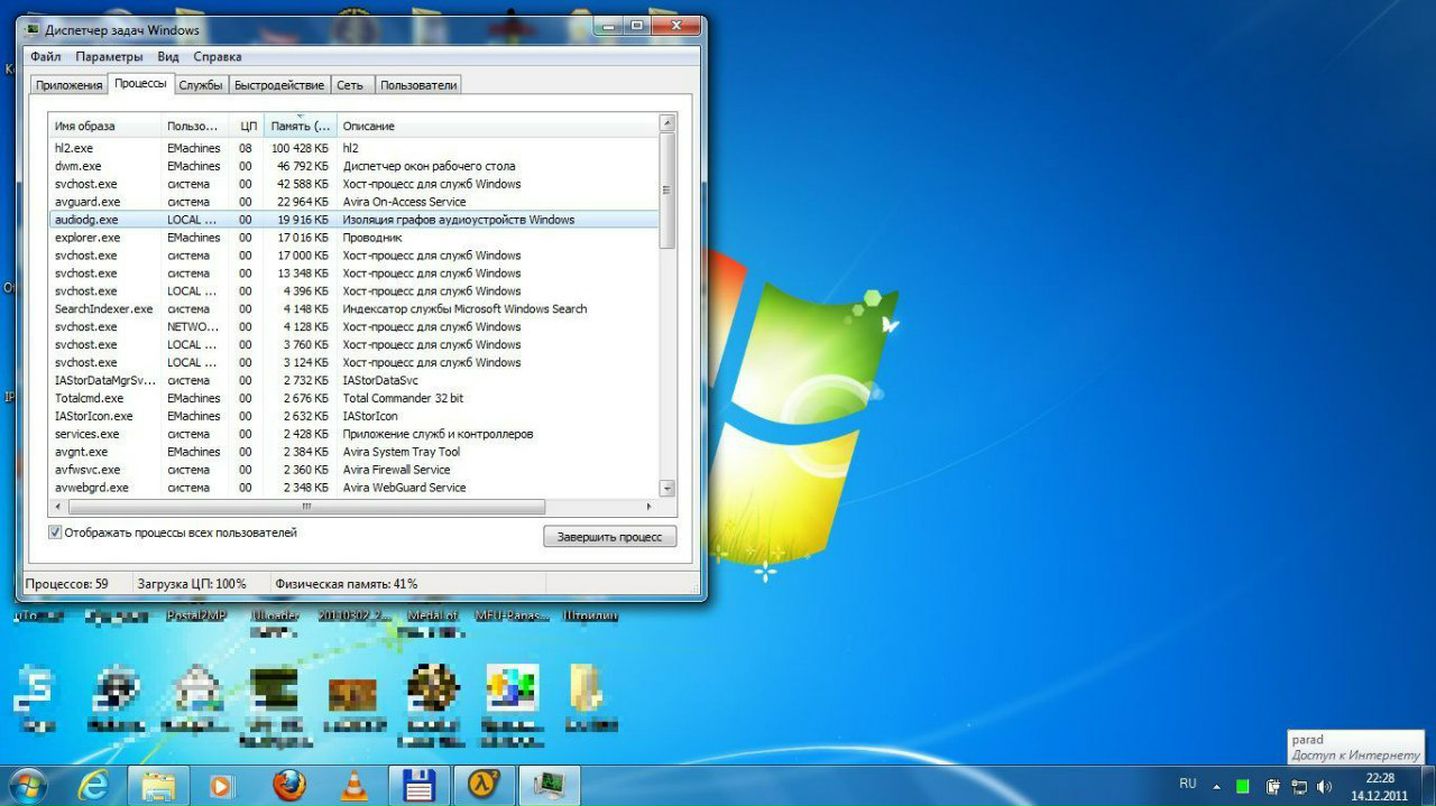Open Firefox from the taskbar
The image size is (1436, 806).
tap(289, 786)
